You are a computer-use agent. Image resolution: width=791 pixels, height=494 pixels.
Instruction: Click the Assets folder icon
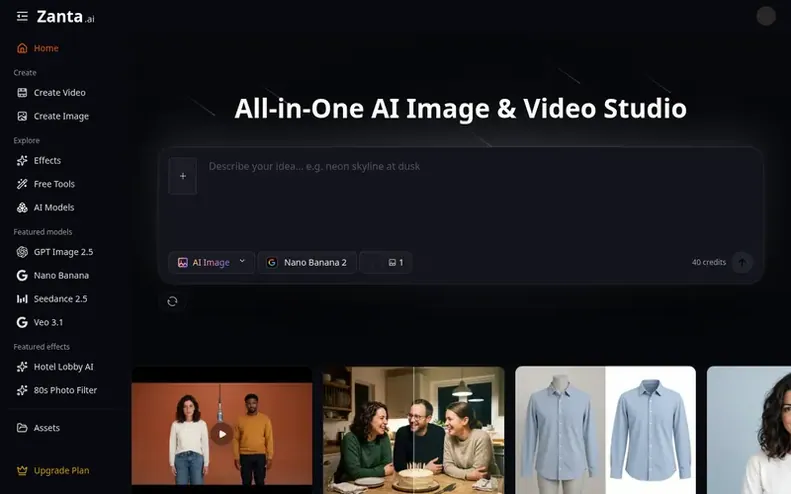click(x=22, y=428)
